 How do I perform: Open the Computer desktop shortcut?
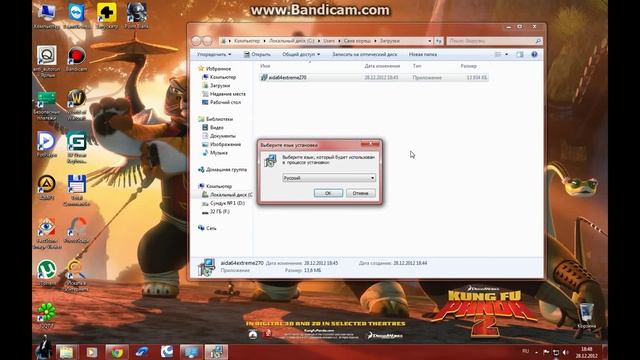pyautogui.click(x=46, y=16)
